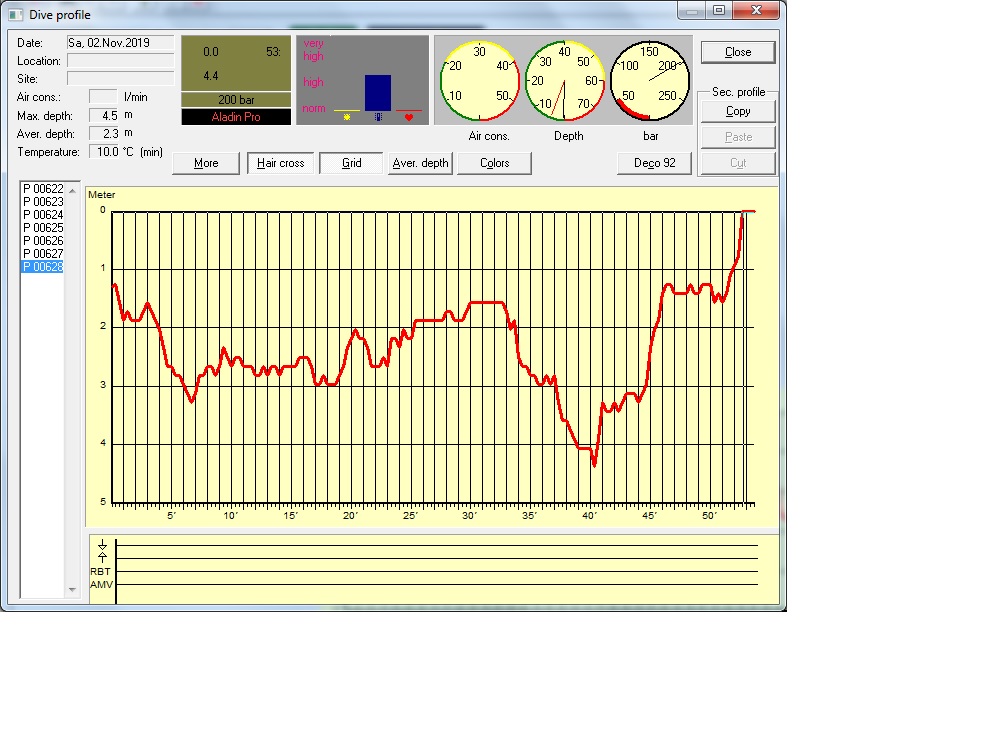
Task: Click the 20' time marker on the axis
Action: 350,515
